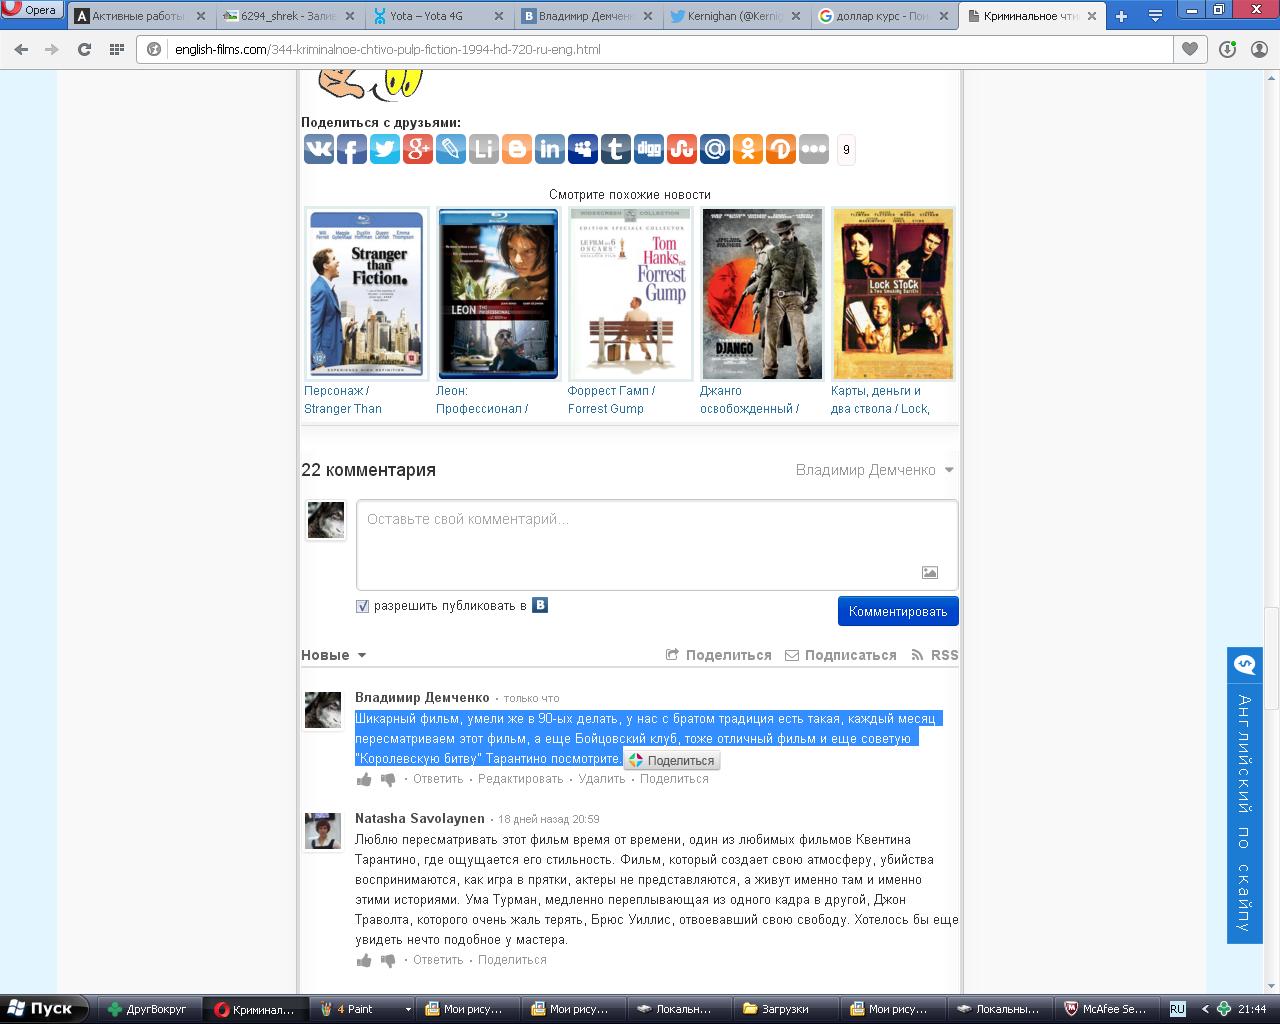Image resolution: width=1280 pixels, height=1024 pixels.
Task: Share the page on Digg
Action: point(649,149)
